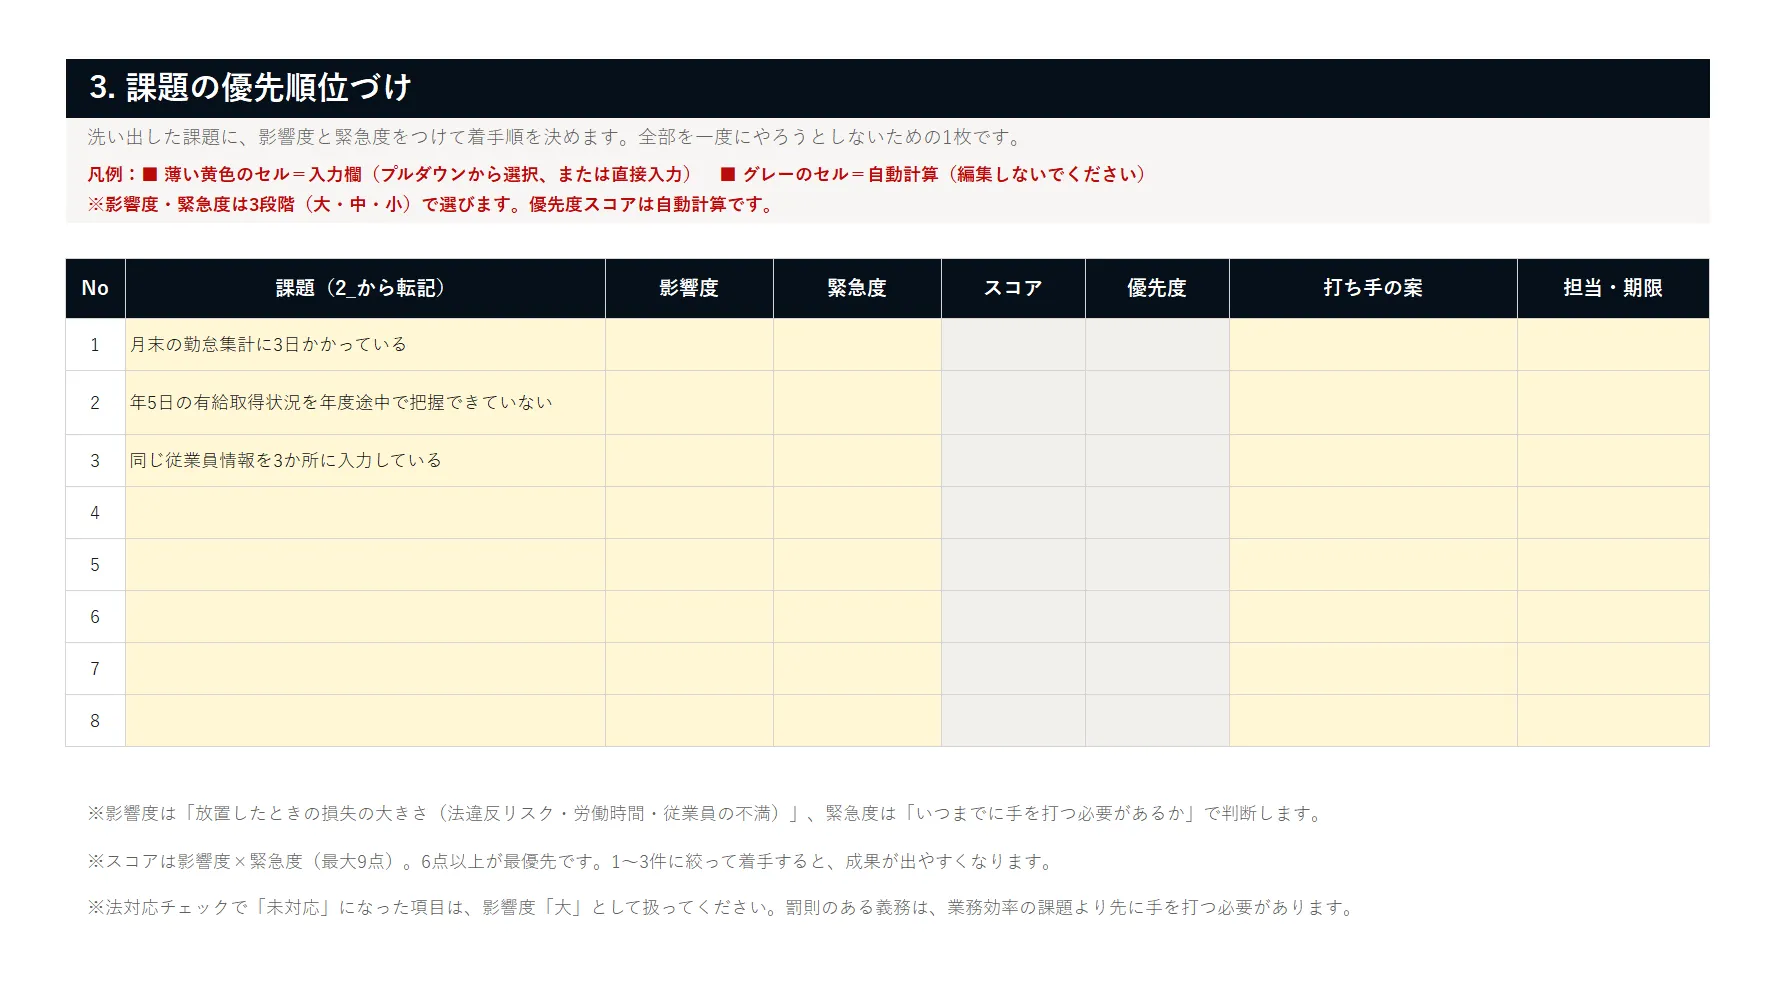Click the title '3. 課題の優先順位づけ'

pos(250,88)
